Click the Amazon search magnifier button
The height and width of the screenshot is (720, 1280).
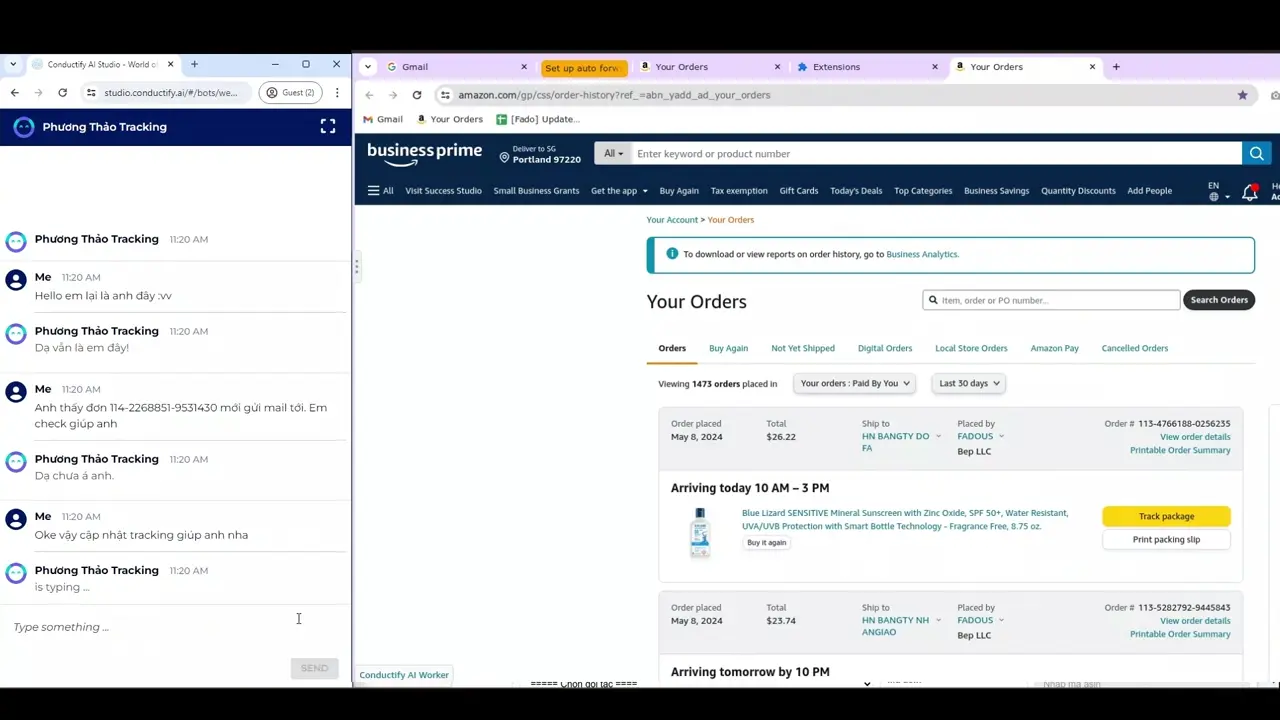(x=1256, y=154)
